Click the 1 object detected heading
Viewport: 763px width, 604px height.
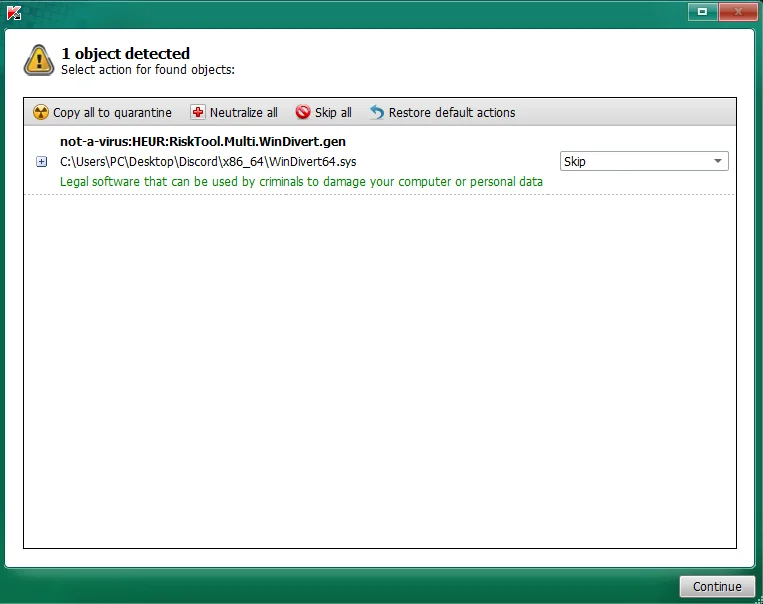126,53
